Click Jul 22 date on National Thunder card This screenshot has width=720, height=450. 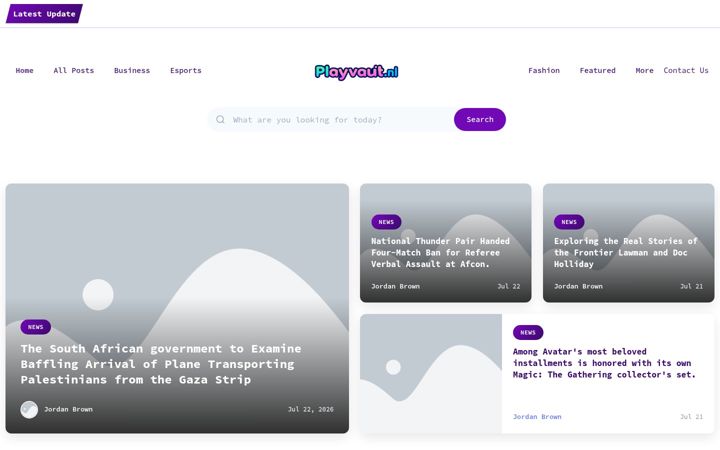click(509, 286)
